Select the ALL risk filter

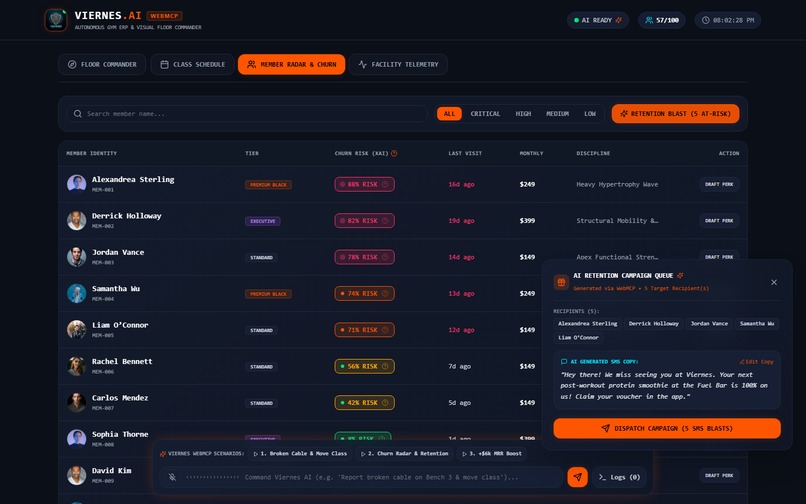pyautogui.click(x=449, y=114)
